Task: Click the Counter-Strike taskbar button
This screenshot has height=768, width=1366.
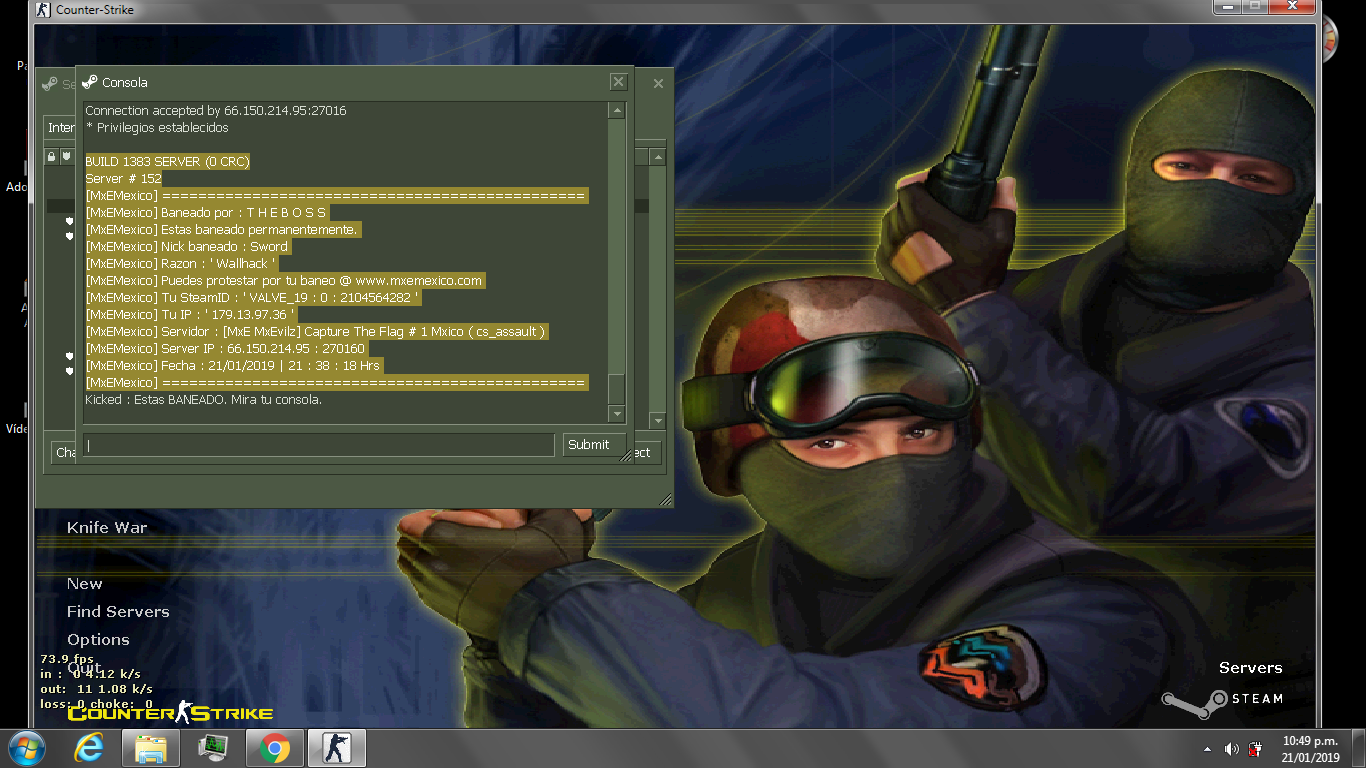Action: pyautogui.click(x=337, y=748)
